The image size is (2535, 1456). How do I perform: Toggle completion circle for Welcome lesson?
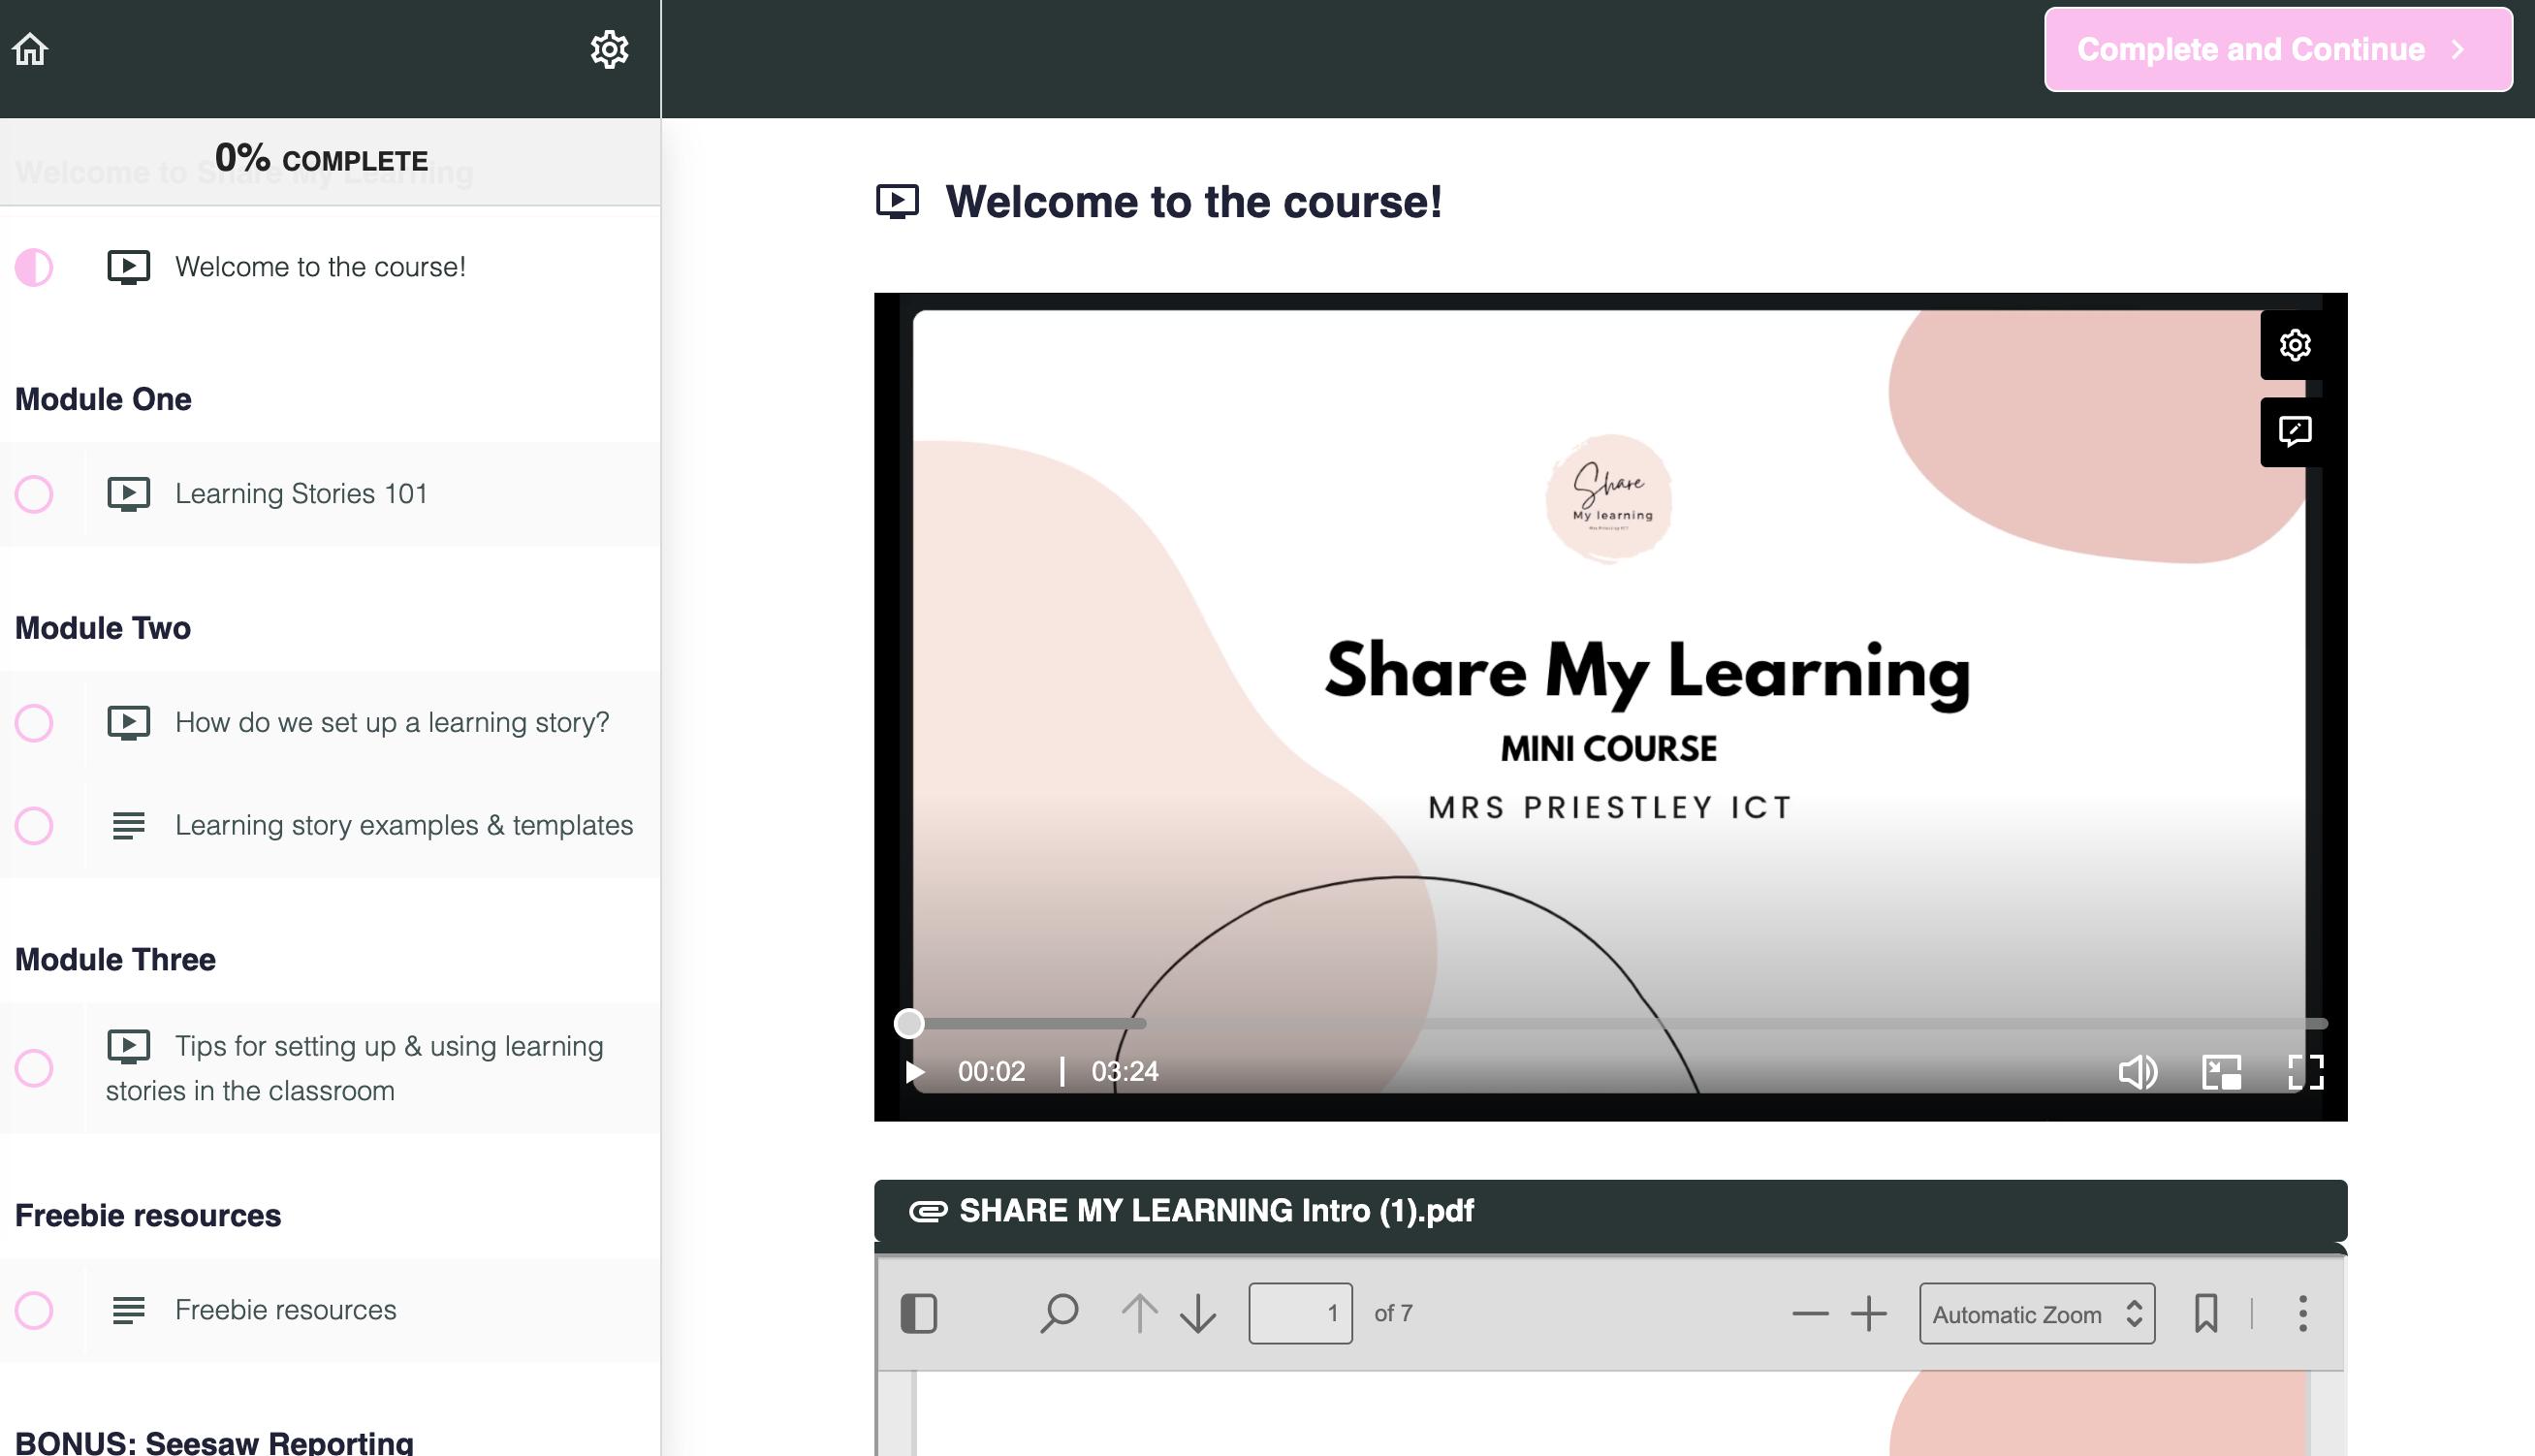click(34, 267)
